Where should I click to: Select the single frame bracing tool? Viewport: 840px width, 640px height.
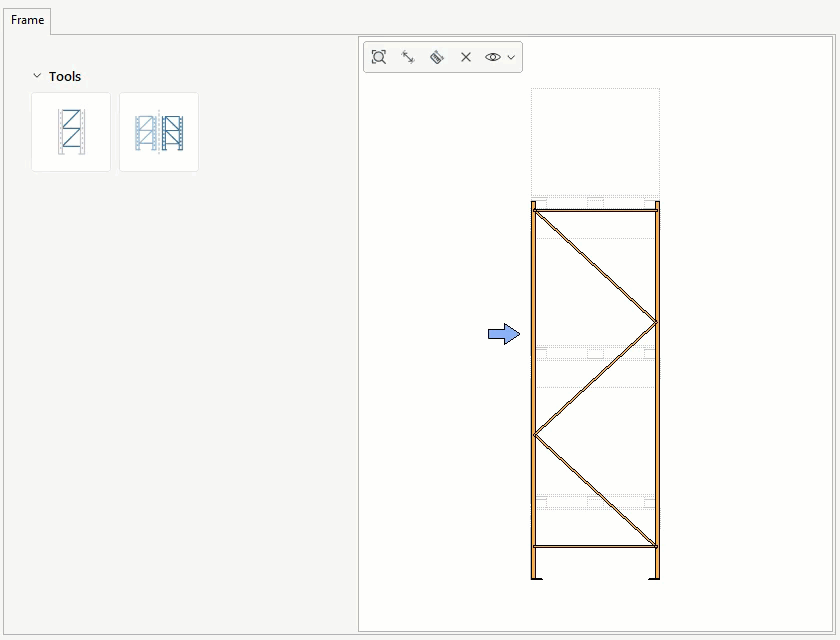click(x=71, y=132)
